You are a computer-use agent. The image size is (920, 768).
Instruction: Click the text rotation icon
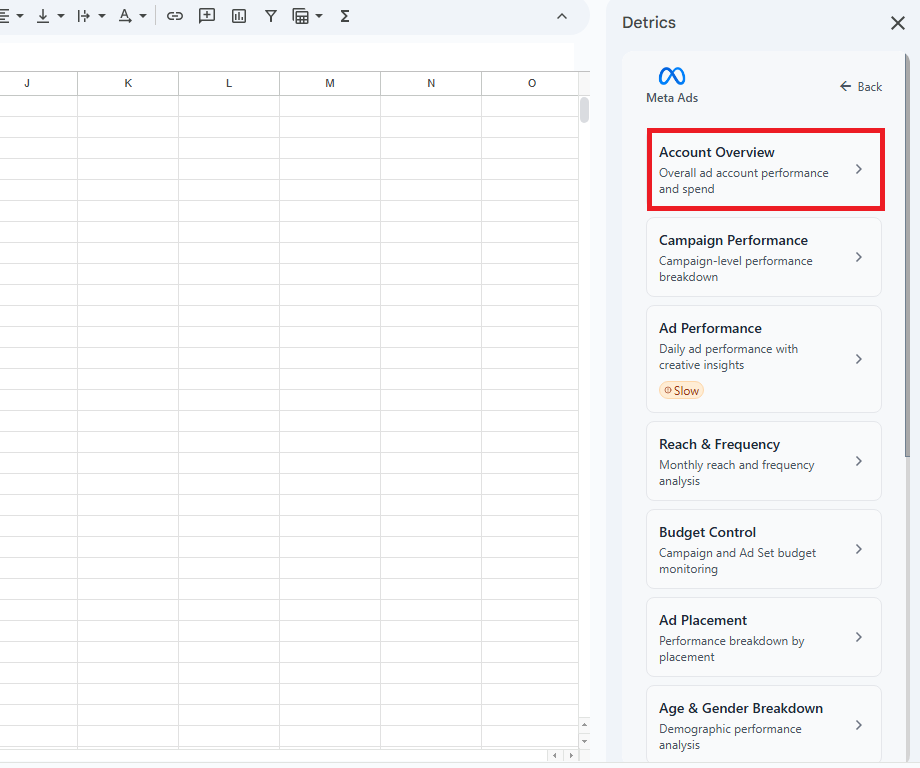[x=124, y=16]
